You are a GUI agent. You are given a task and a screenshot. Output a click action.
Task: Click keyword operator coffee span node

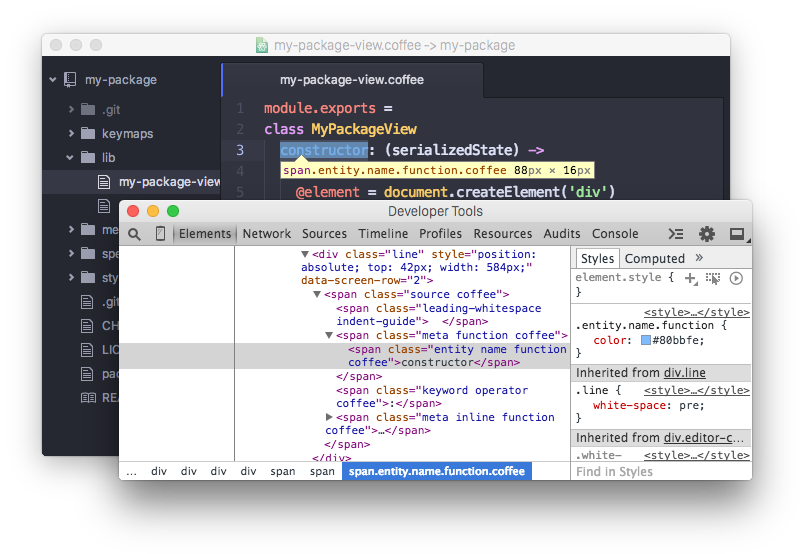432,397
